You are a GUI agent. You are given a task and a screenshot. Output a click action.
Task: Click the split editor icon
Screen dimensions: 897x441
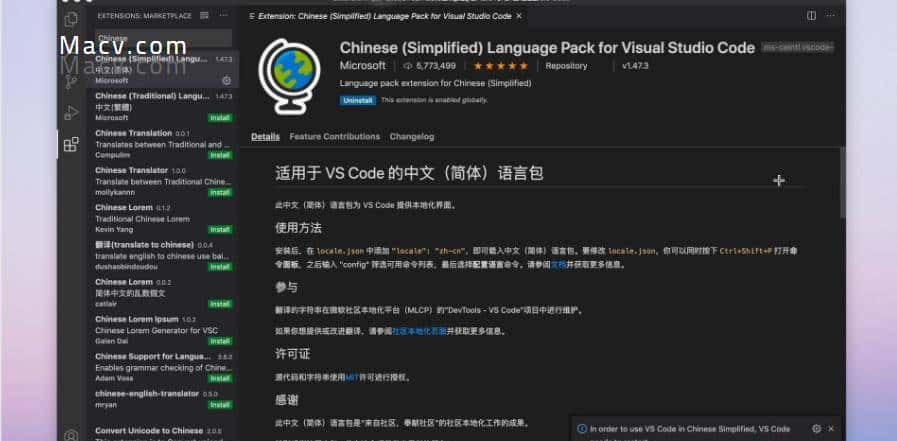click(x=811, y=16)
